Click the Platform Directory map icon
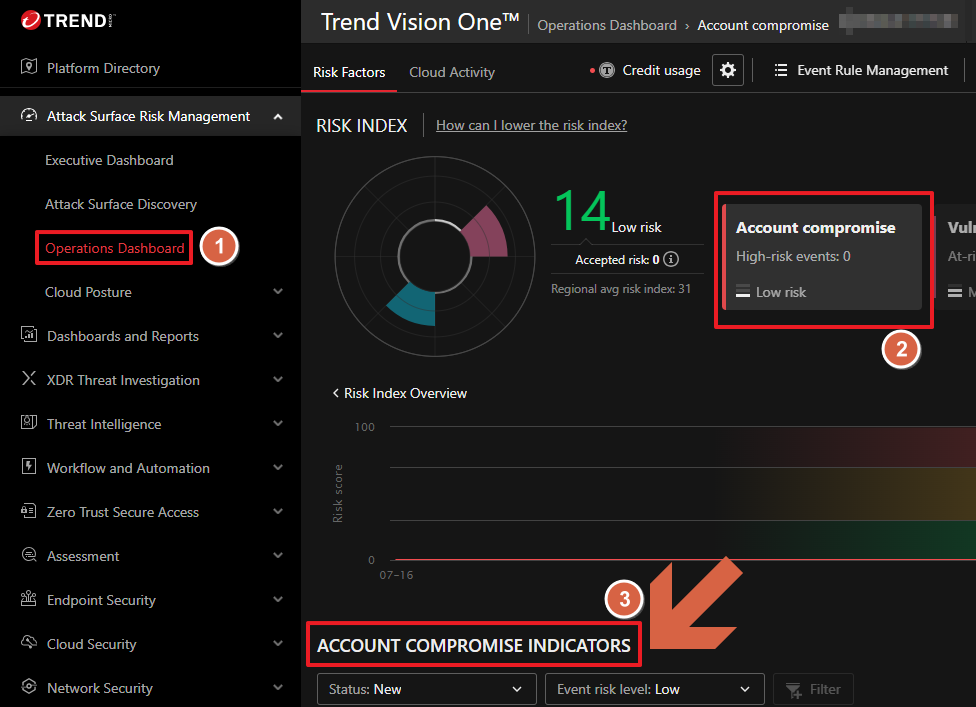 pos(28,68)
